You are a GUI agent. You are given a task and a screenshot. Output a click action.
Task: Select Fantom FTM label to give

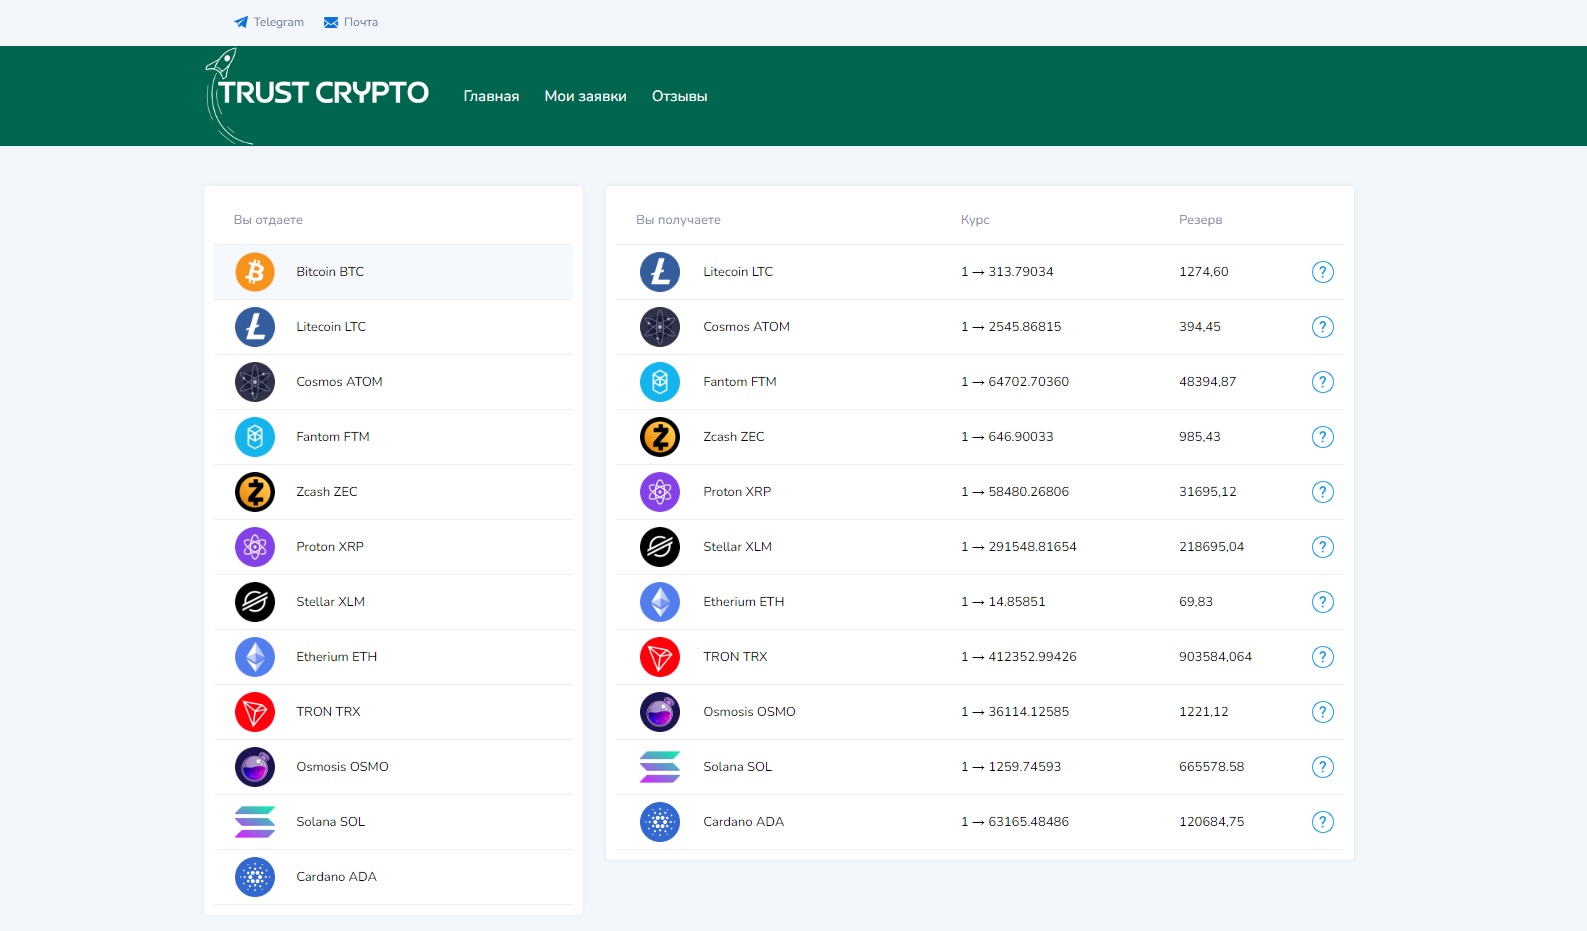pos(333,437)
